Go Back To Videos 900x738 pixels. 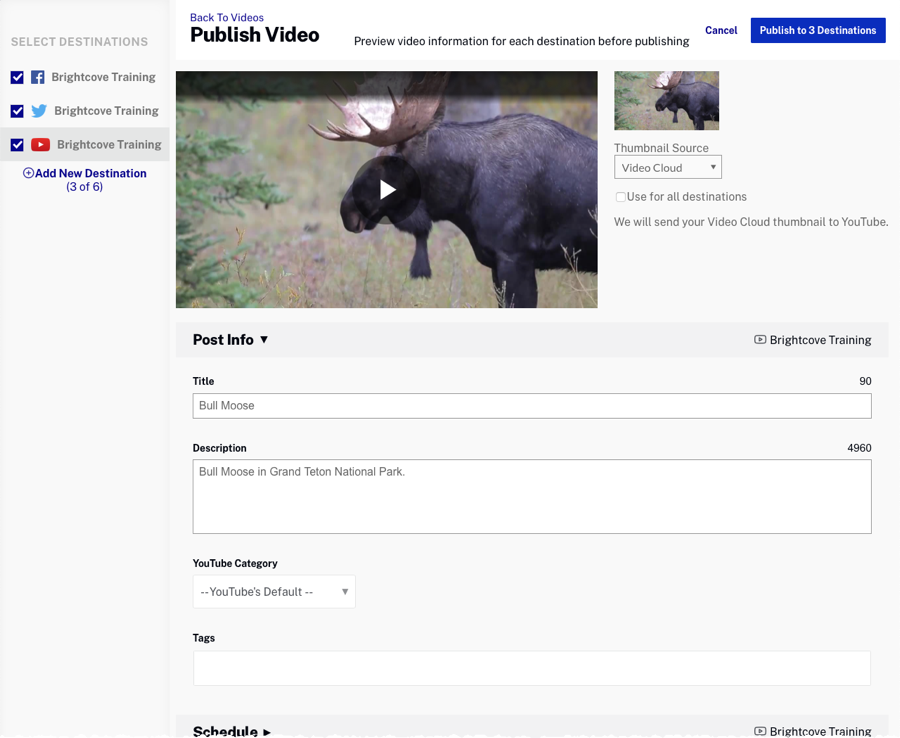[227, 17]
